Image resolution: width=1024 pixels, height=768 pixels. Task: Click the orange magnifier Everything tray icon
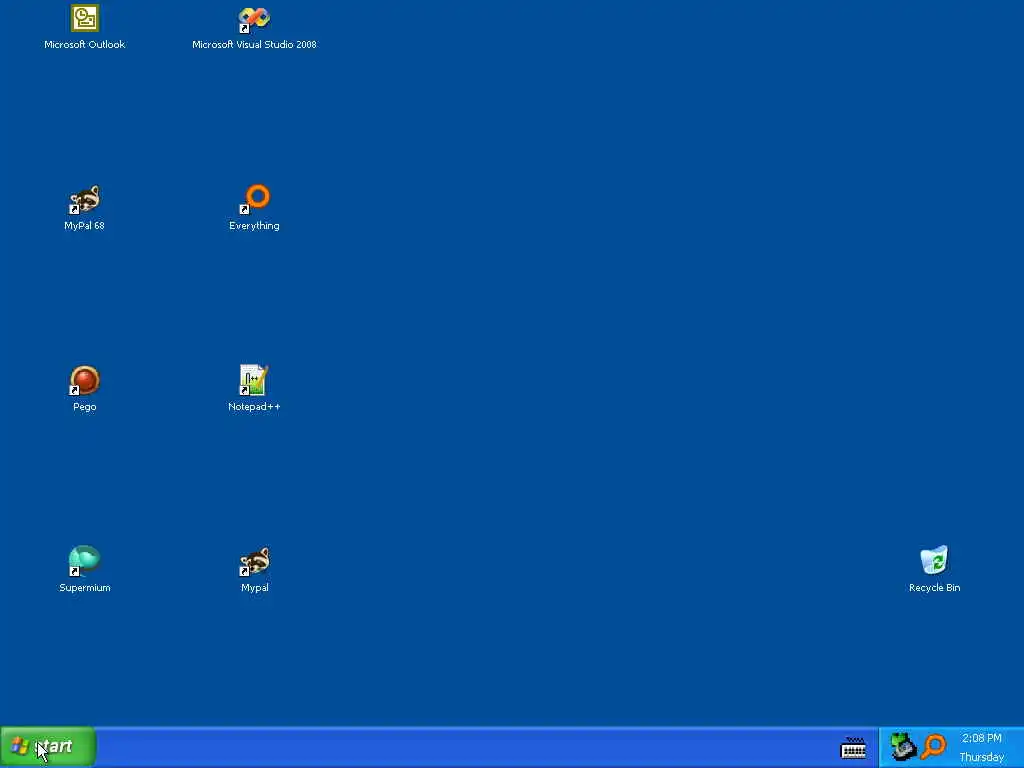[934, 746]
